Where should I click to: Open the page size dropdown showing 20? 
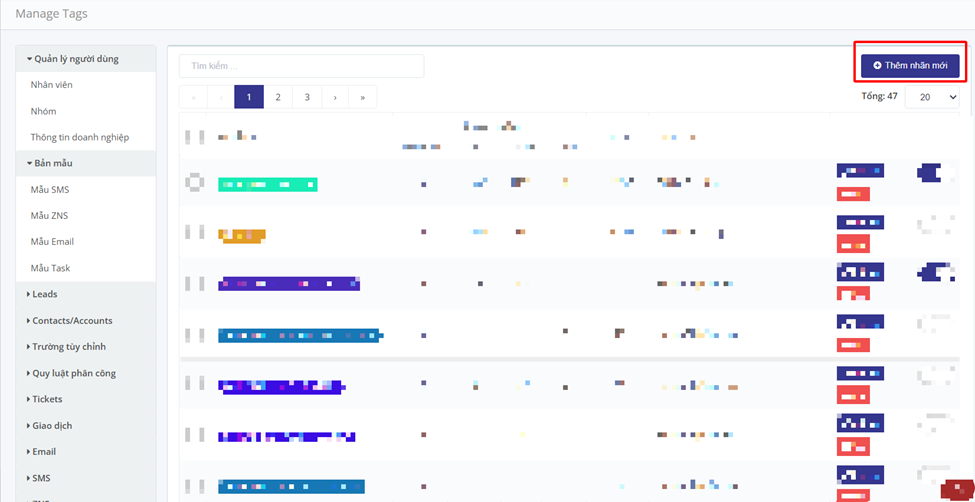coord(931,97)
